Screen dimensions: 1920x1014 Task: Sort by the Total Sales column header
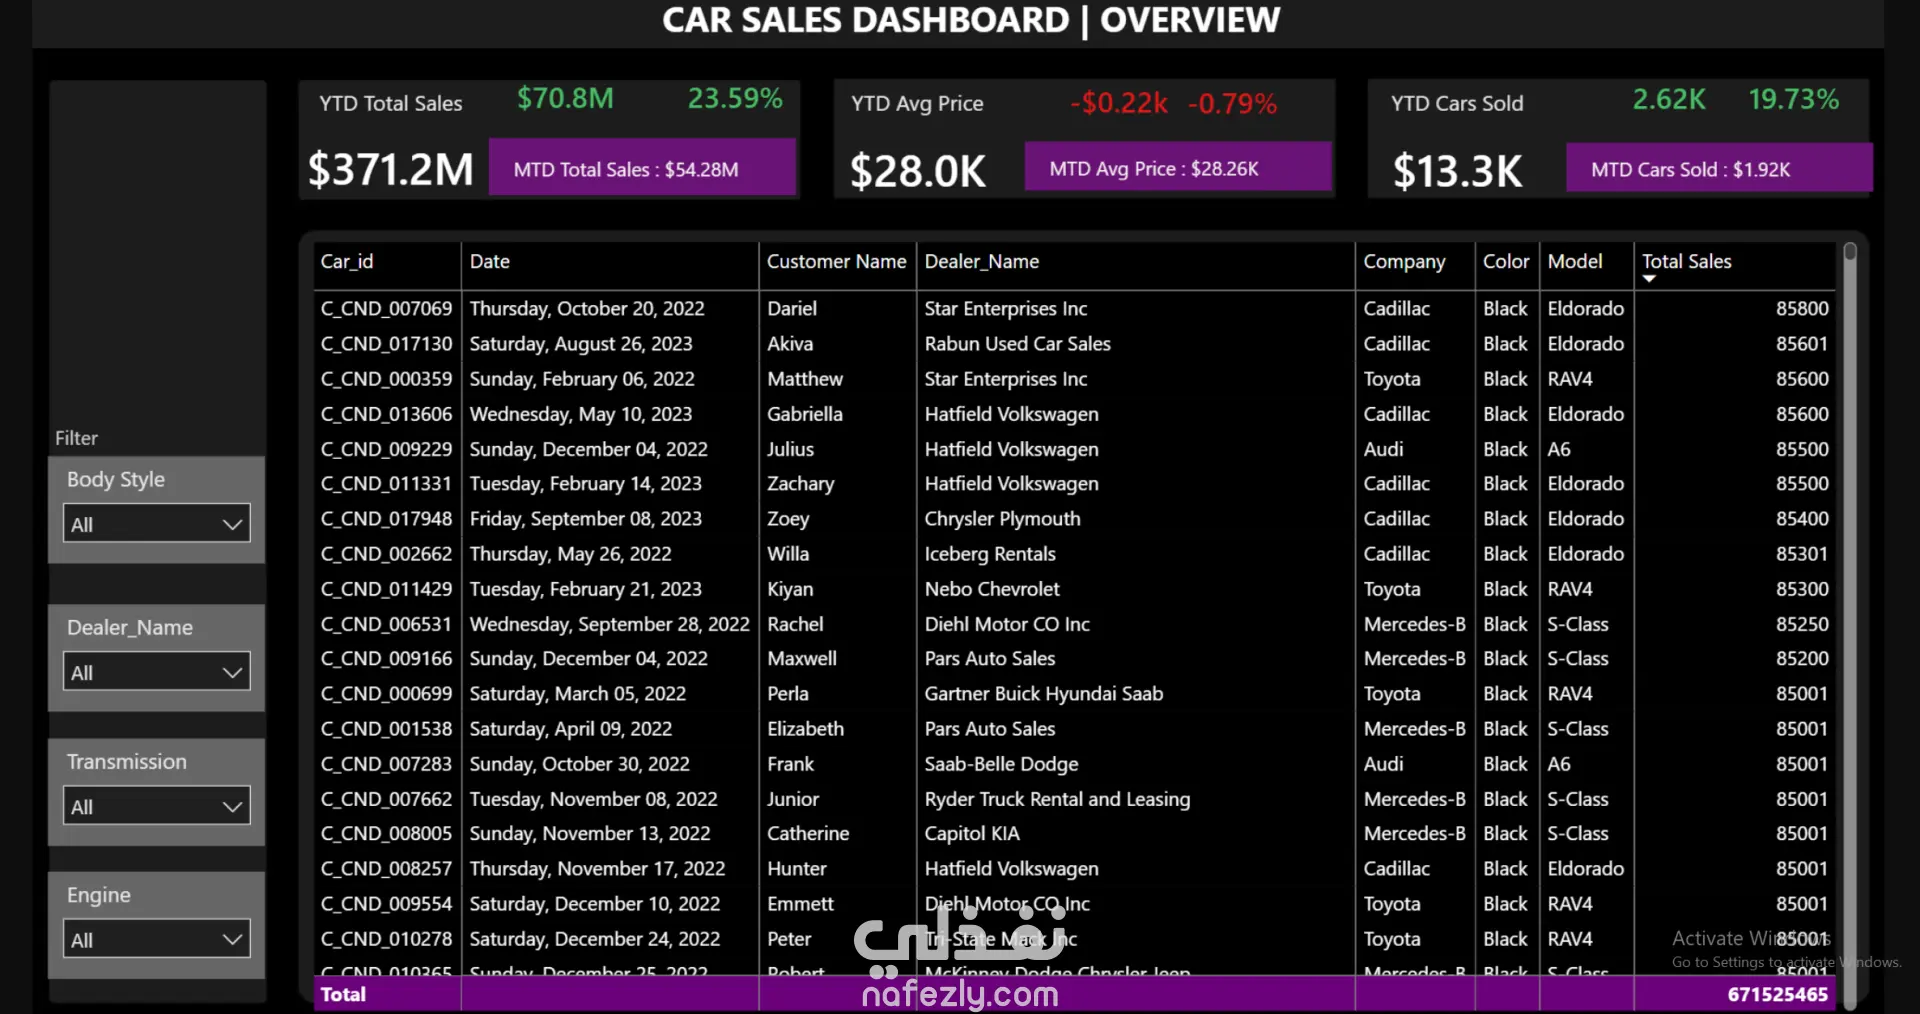click(x=1686, y=261)
